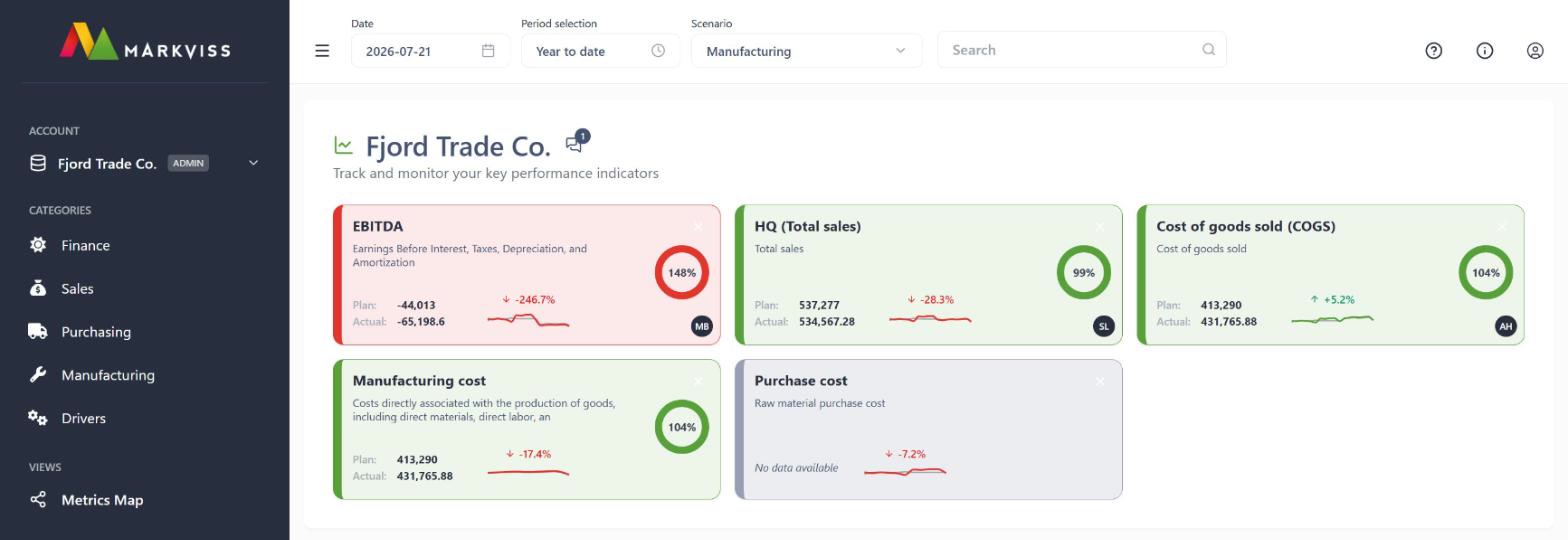Viewport: 1568px width, 540px height.
Task: Click clock icon in Period selection
Action: 658,51
